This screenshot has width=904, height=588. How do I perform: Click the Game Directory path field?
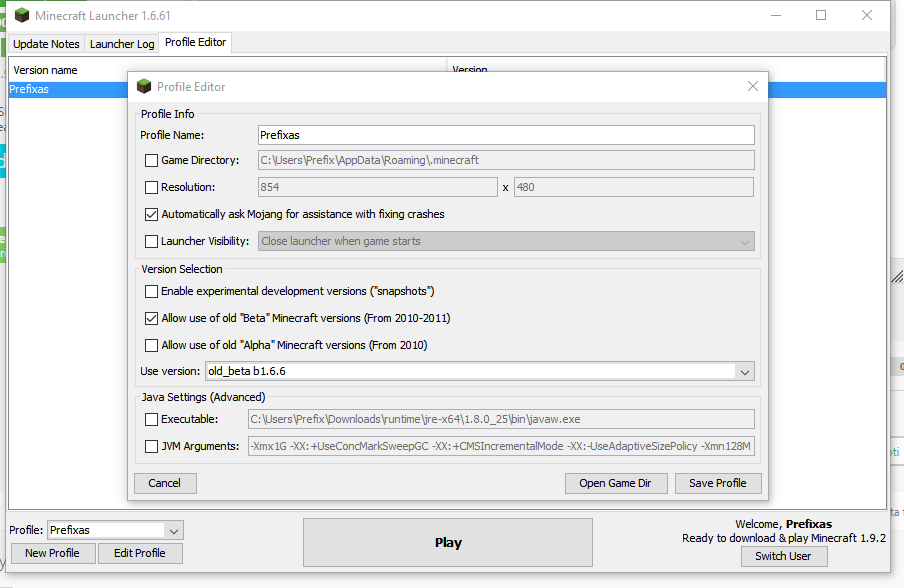[506, 160]
